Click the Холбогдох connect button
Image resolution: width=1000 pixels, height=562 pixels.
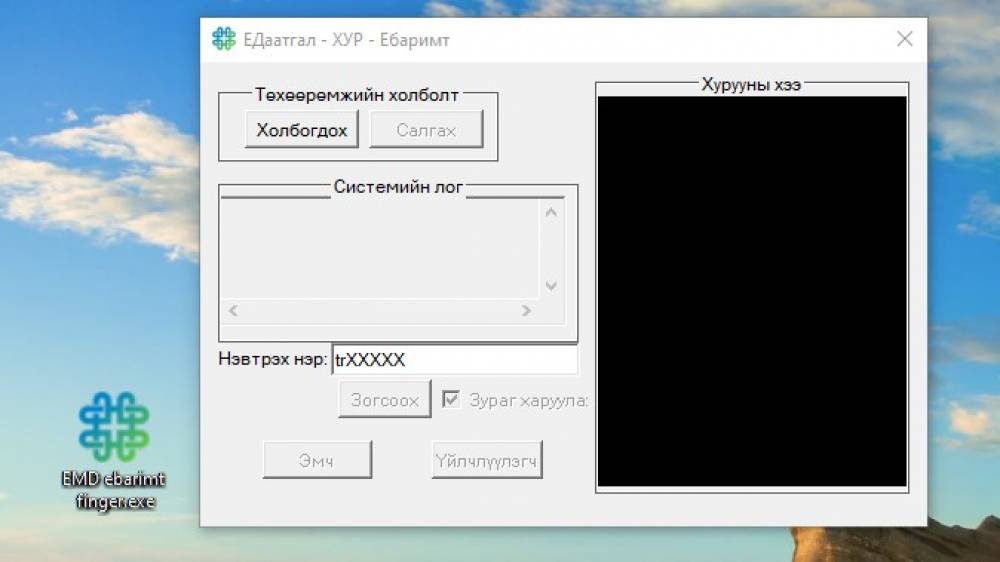point(302,129)
